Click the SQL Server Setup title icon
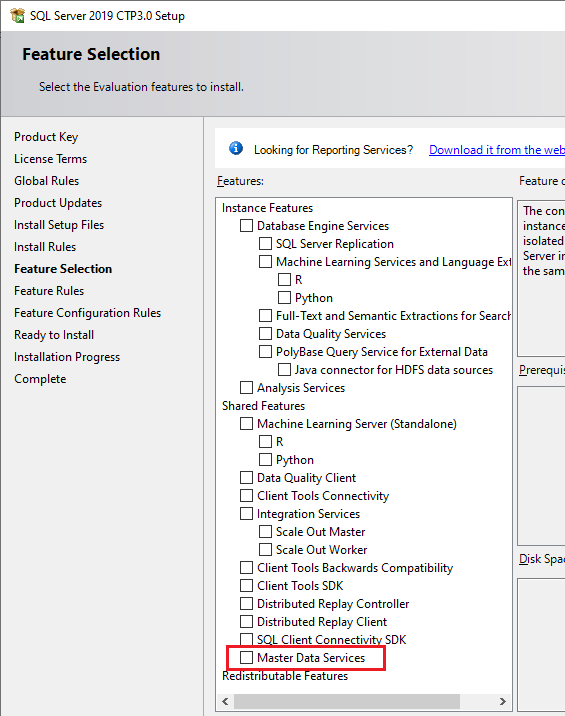Viewport: 565px width, 716px height. pos(18,15)
